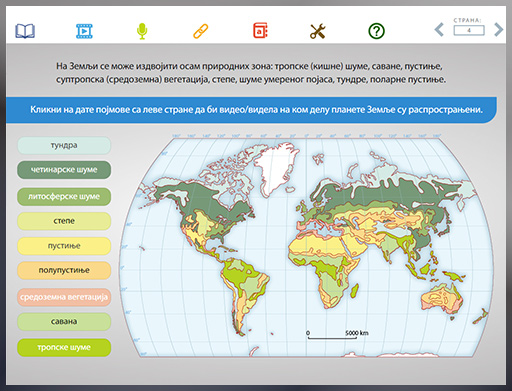Click the page number field
The image size is (512, 391).
pyautogui.click(x=469, y=30)
